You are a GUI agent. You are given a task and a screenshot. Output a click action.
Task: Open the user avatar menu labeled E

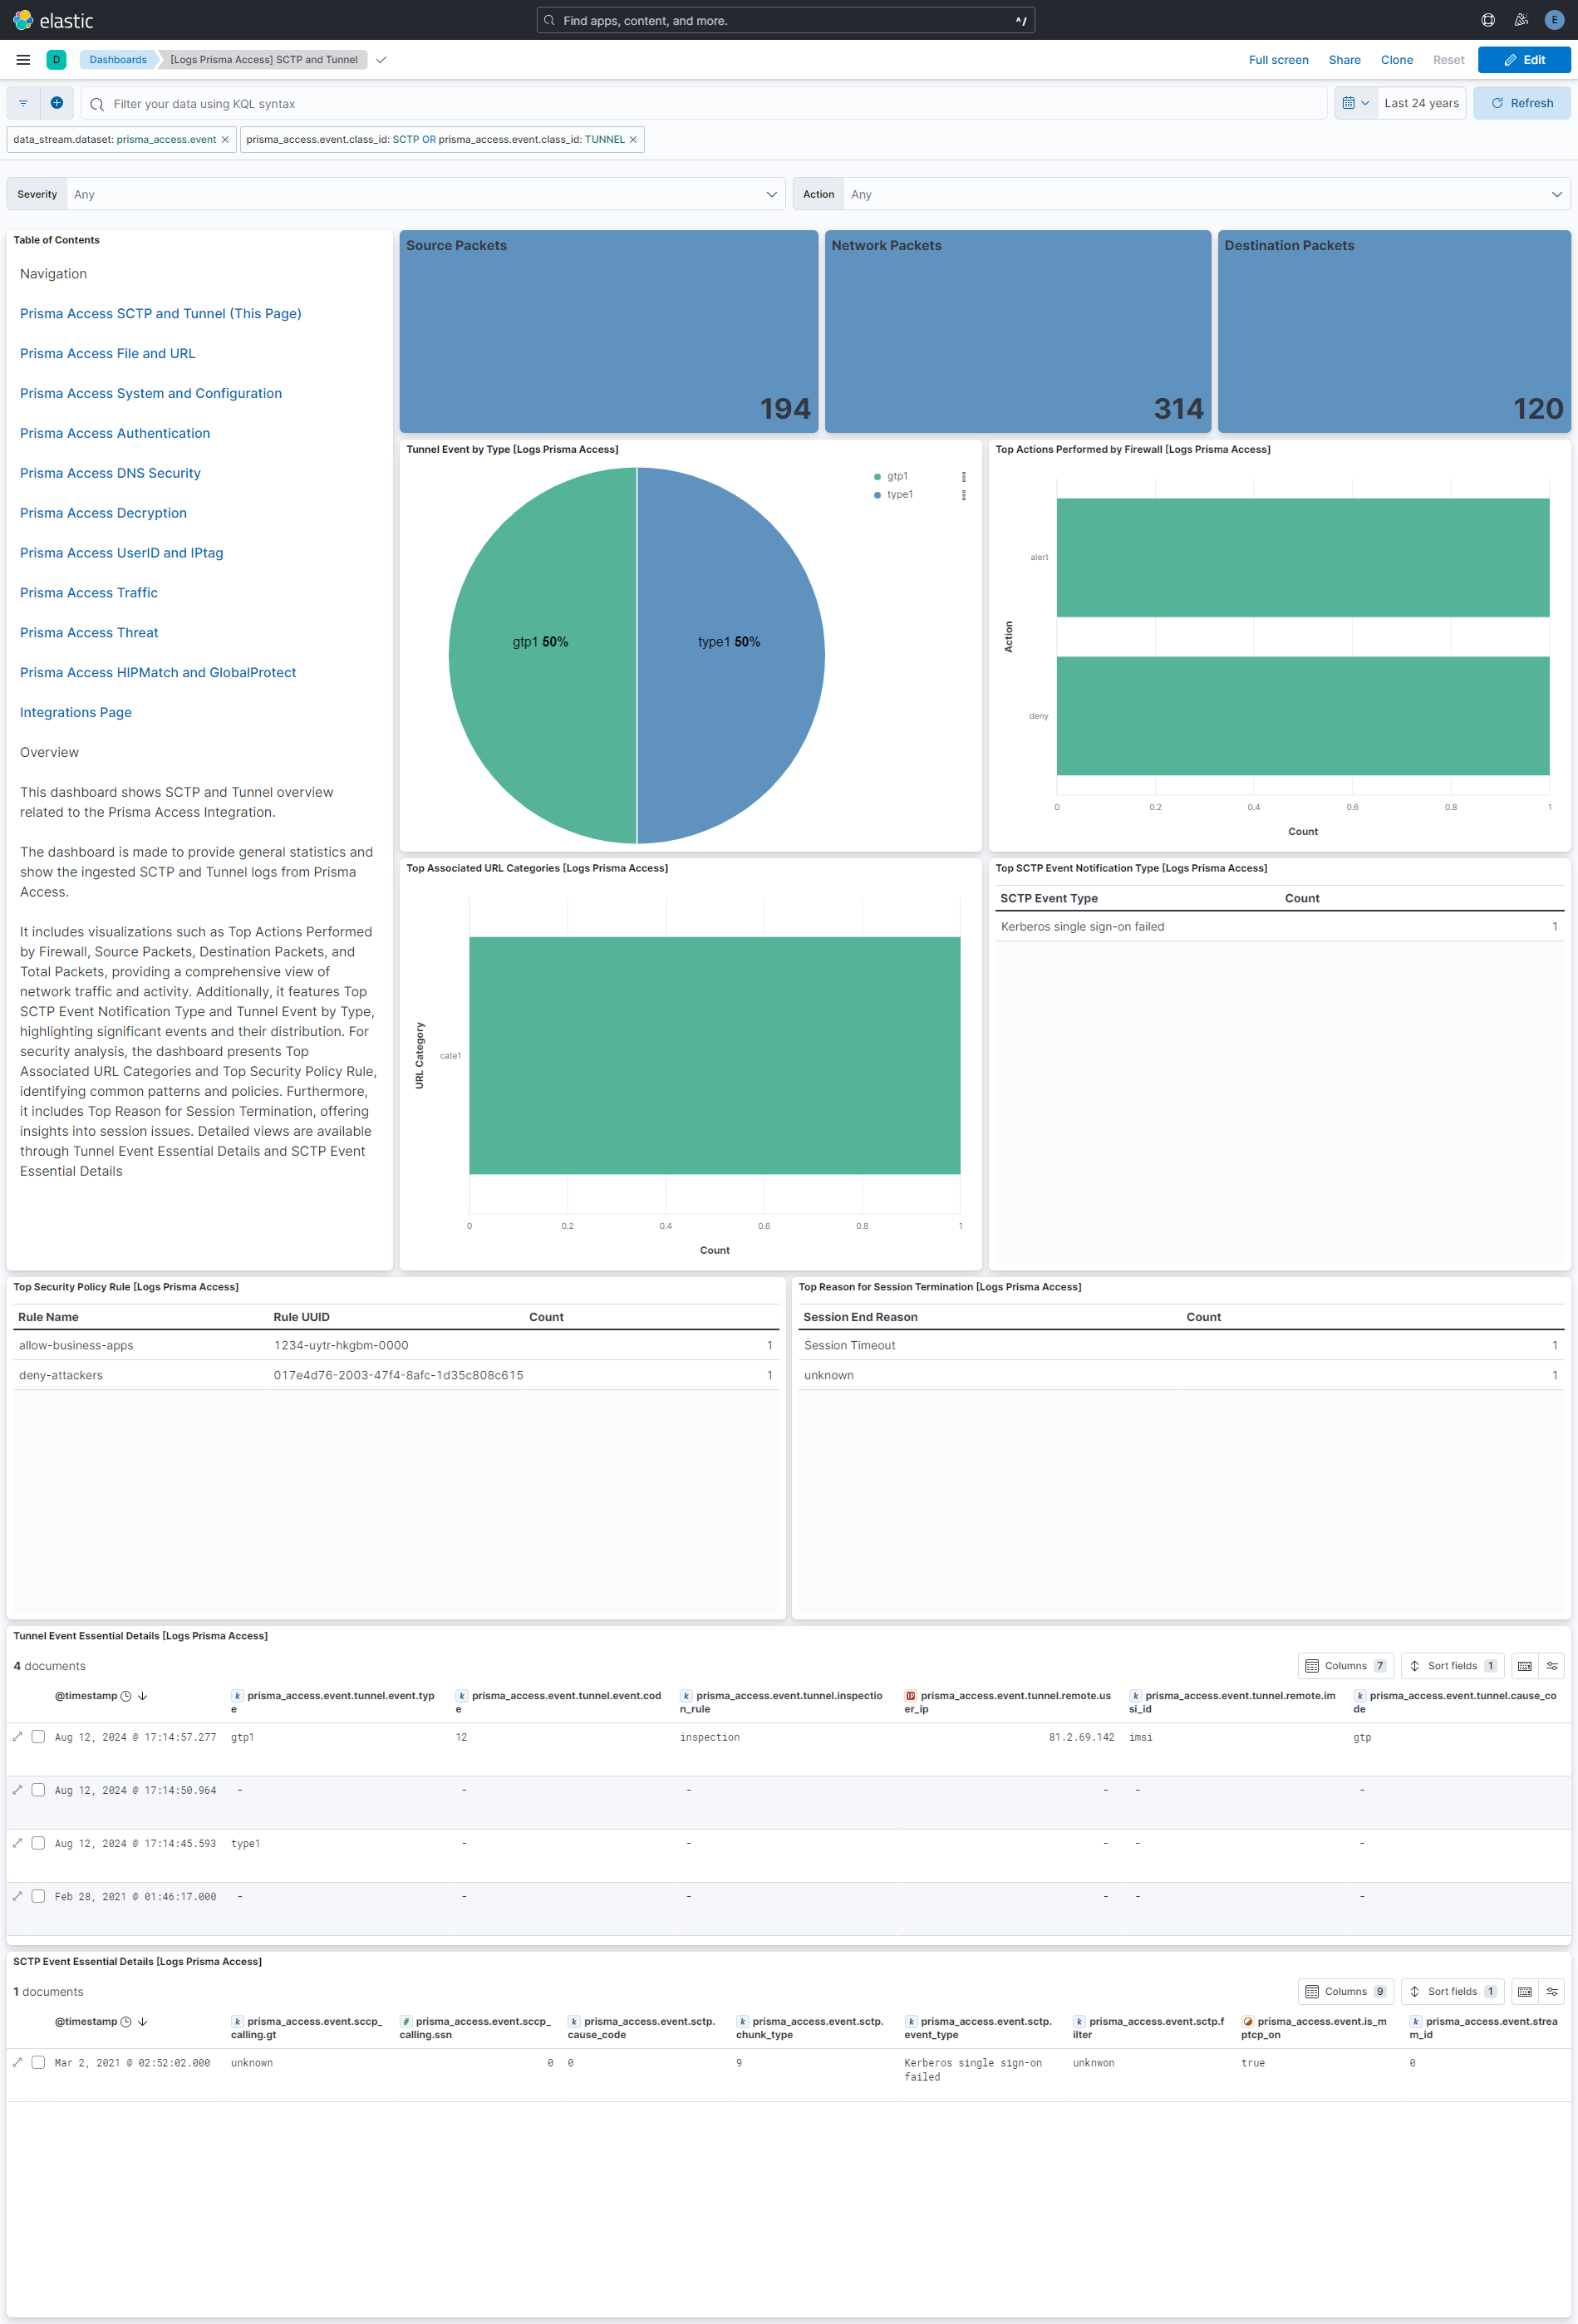coord(1553,19)
